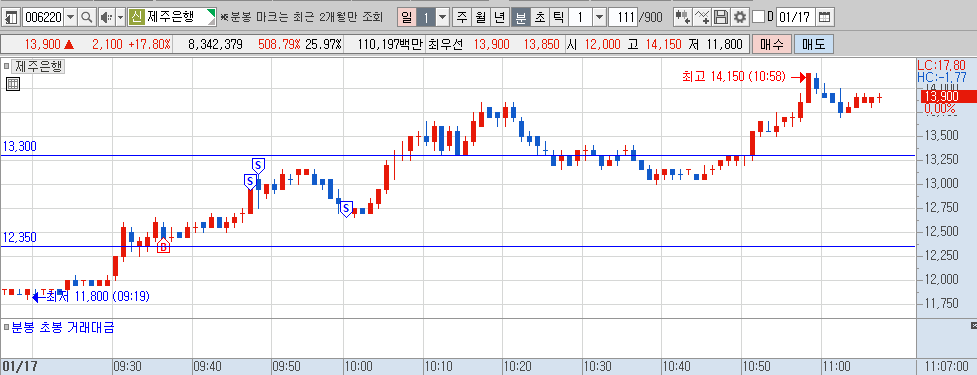Switch to the 주 weekly period tab
977x375 pixels.
pyautogui.click(x=462, y=17)
